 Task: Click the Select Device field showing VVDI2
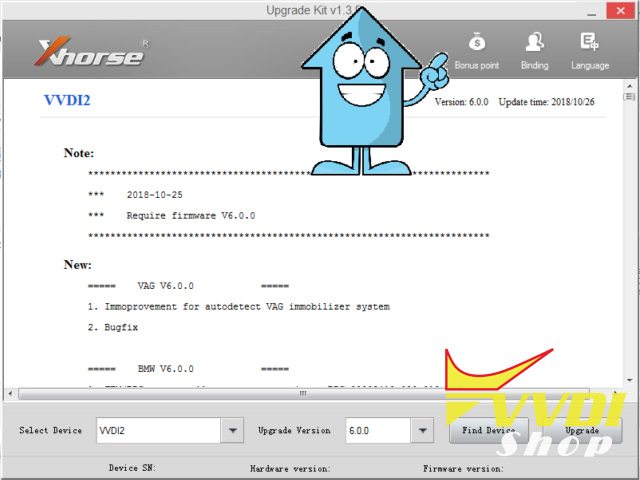pyautogui.click(x=158, y=430)
